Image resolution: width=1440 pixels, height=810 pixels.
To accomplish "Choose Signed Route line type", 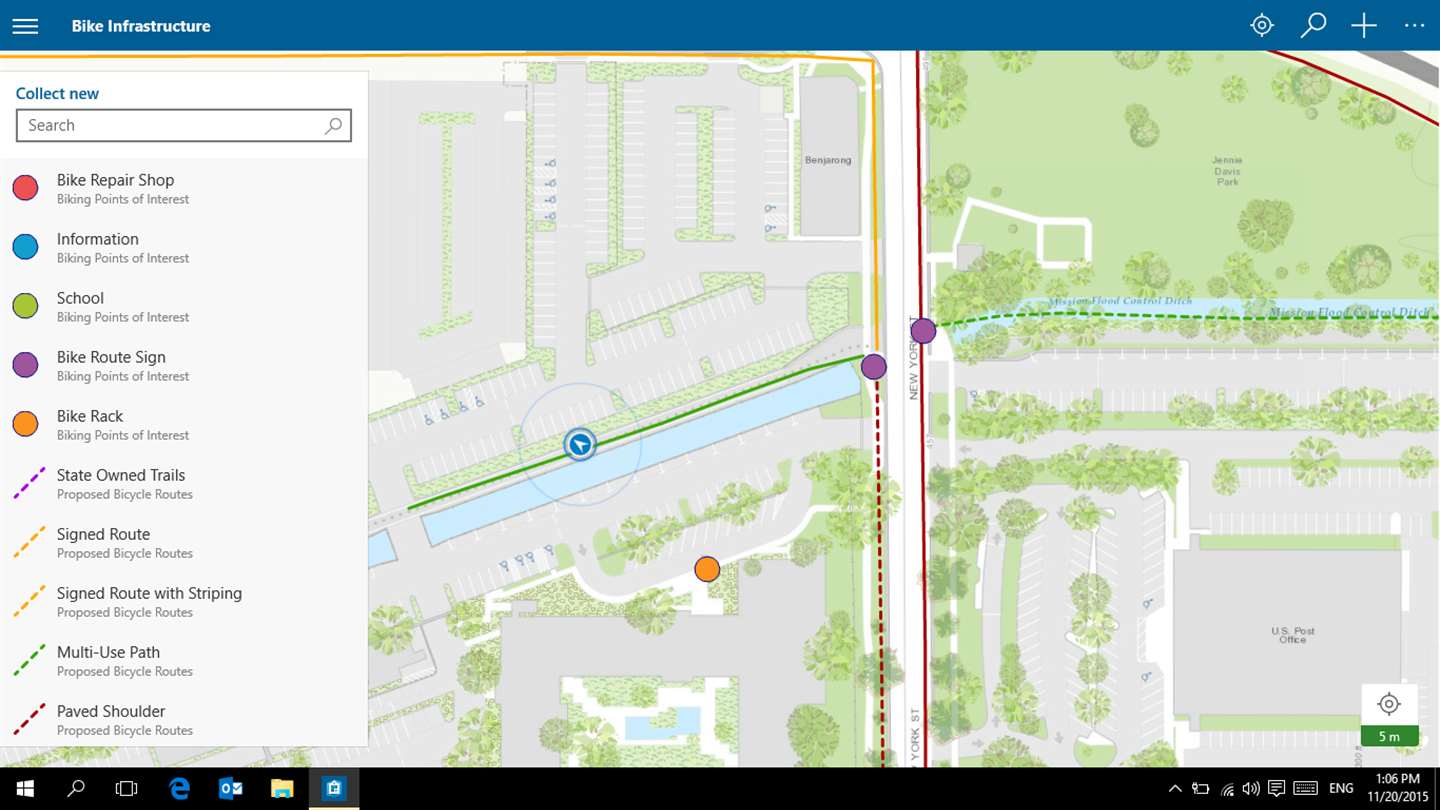I will pos(184,542).
